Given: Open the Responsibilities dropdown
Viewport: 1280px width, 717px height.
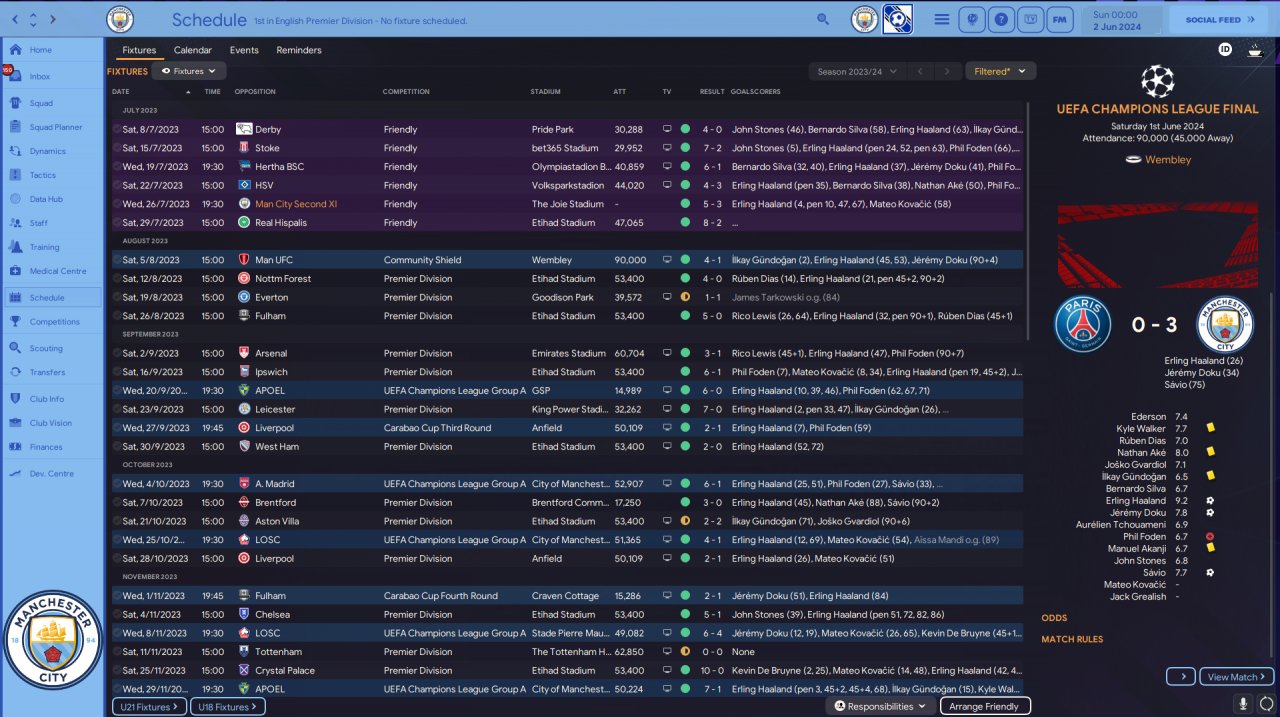Looking at the screenshot, I should 880,706.
